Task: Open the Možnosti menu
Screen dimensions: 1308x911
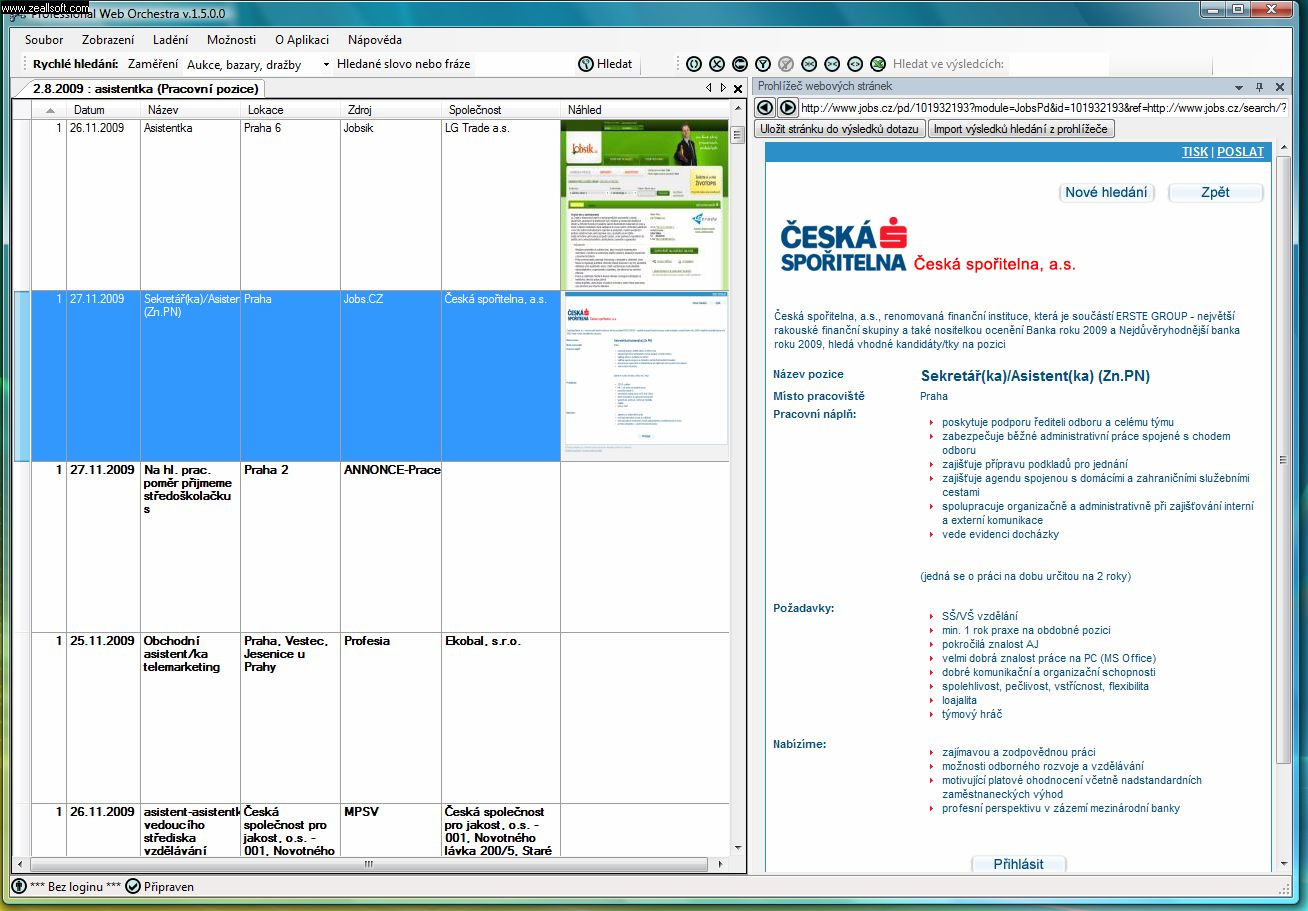Action: [x=231, y=40]
